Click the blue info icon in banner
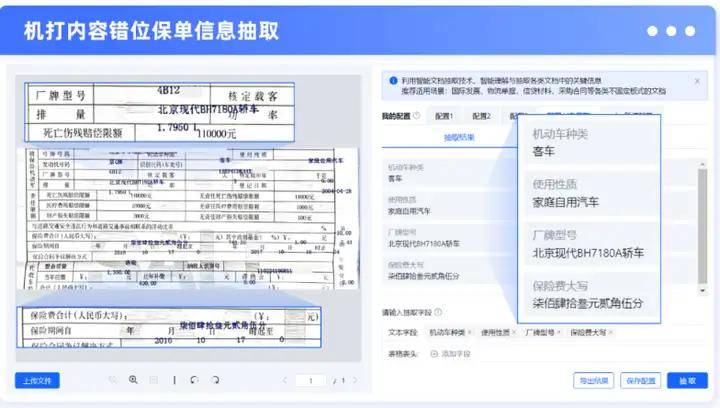Viewport: 720px width, 408px height. pyautogui.click(x=393, y=81)
